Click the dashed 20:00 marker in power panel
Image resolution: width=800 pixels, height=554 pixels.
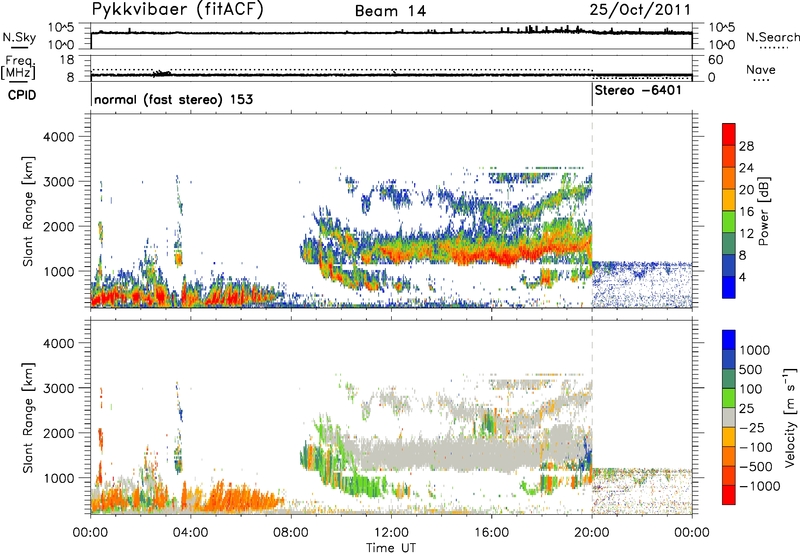[592, 209]
